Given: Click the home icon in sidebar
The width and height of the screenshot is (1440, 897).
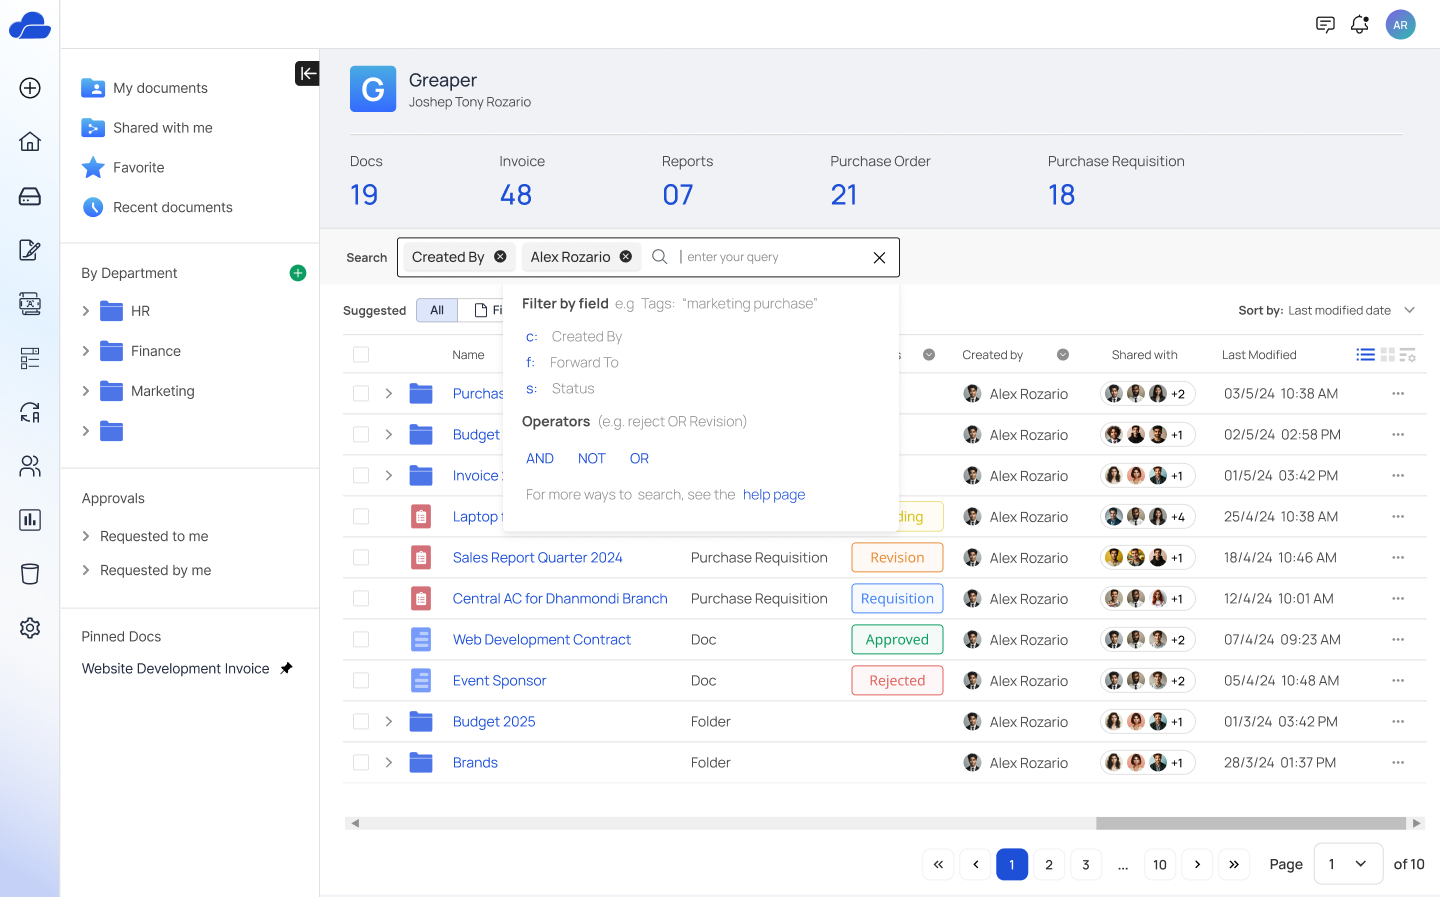Looking at the screenshot, I should pos(30,141).
